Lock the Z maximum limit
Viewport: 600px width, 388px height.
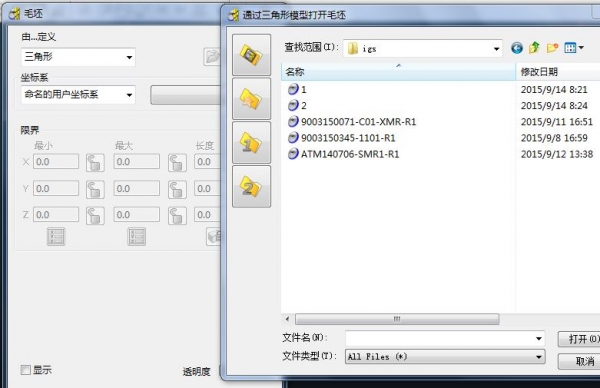click(x=177, y=215)
